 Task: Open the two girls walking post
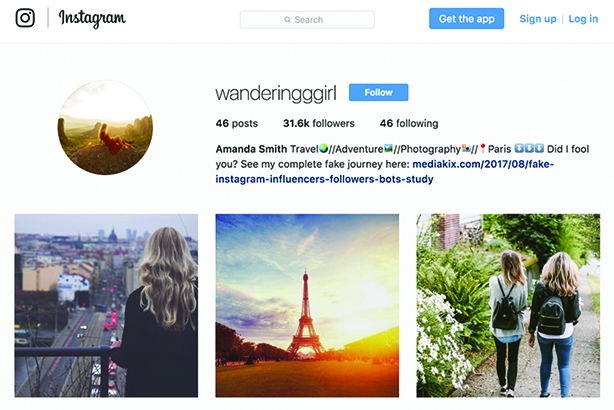pyautogui.click(x=508, y=305)
